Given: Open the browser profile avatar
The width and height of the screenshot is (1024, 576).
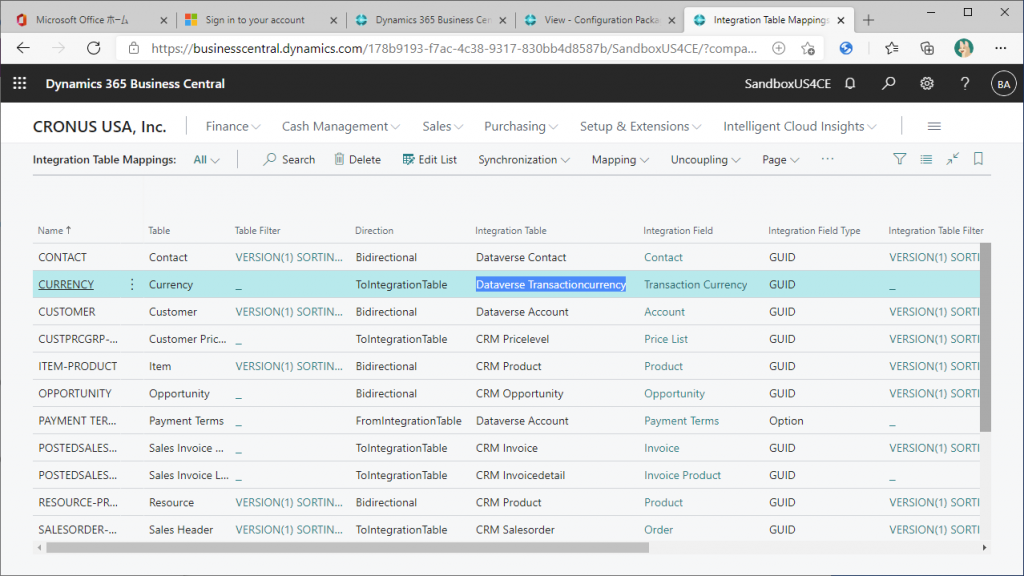Looking at the screenshot, I should 963,48.
